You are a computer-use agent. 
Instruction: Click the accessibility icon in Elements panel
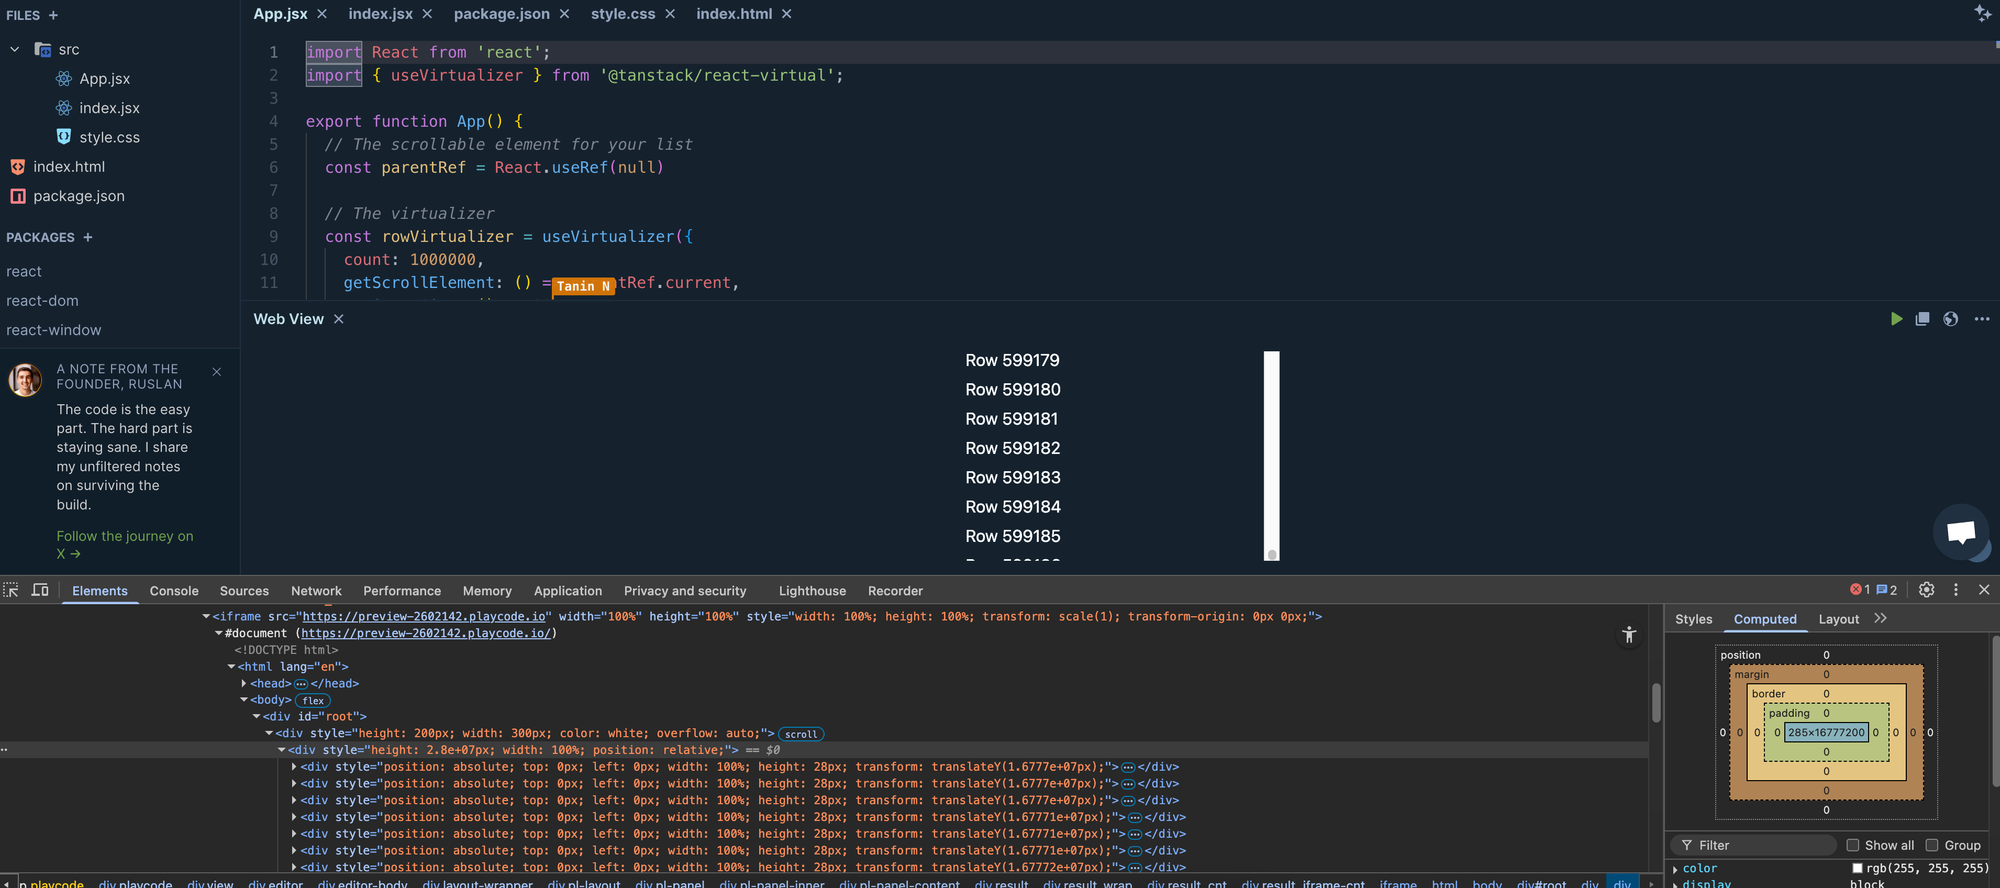click(1628, 634)
